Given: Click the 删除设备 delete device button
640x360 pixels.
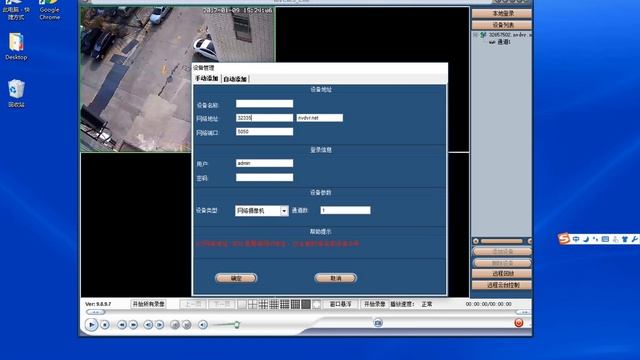Looking at the screenshot, I should pos(502,263).
